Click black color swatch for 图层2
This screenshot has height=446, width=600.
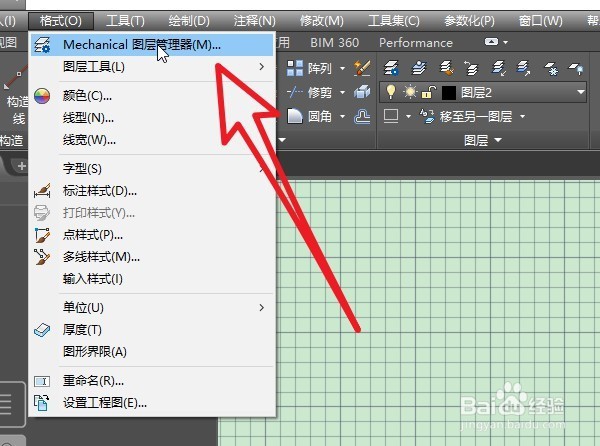pos(449,93)
